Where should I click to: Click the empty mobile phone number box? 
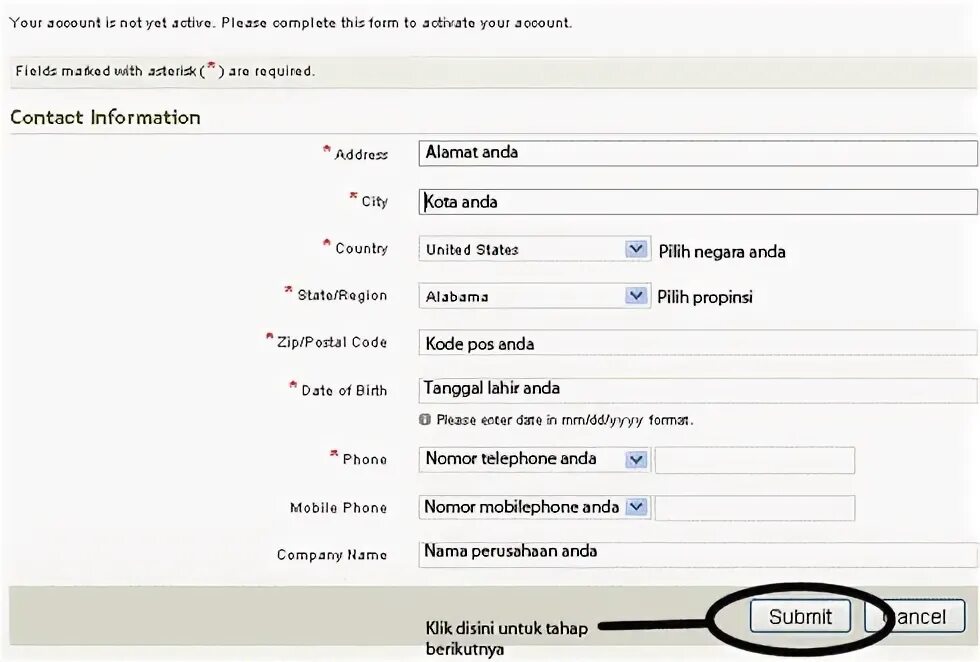pos(755,507)
